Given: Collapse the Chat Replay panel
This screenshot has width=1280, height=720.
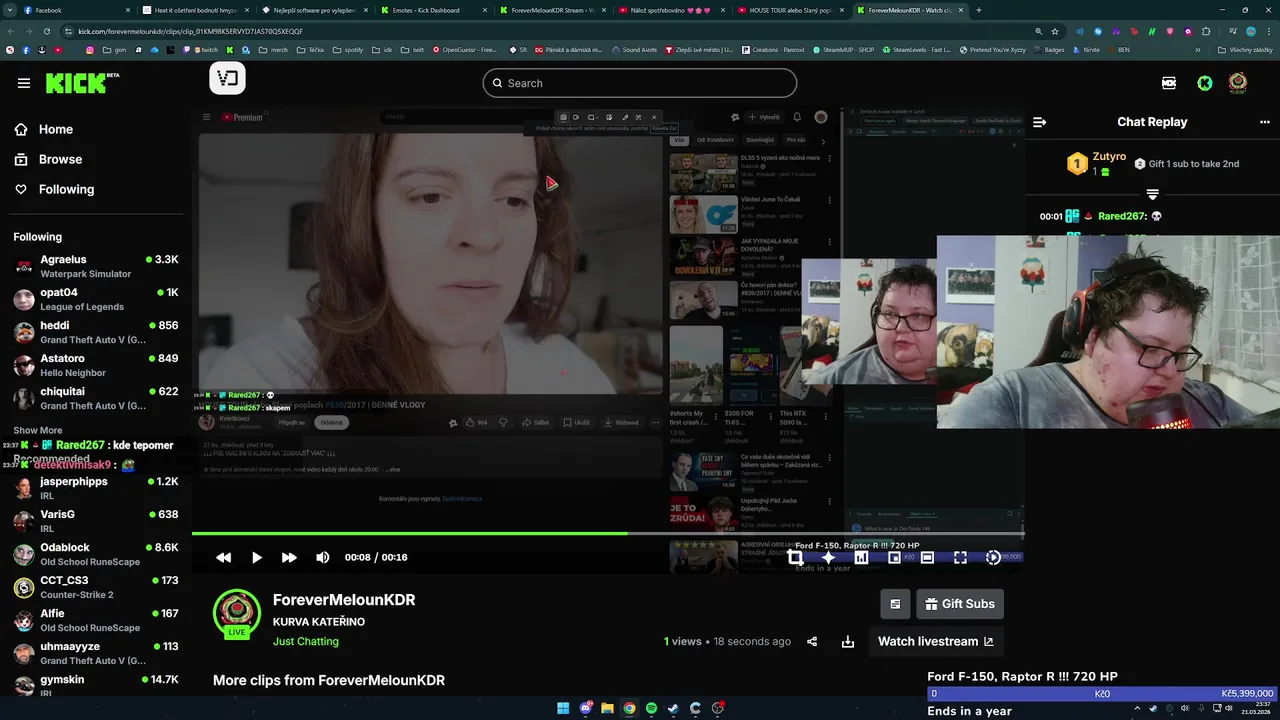Looking at the screenshot, I should click(x=1039, y=122).
